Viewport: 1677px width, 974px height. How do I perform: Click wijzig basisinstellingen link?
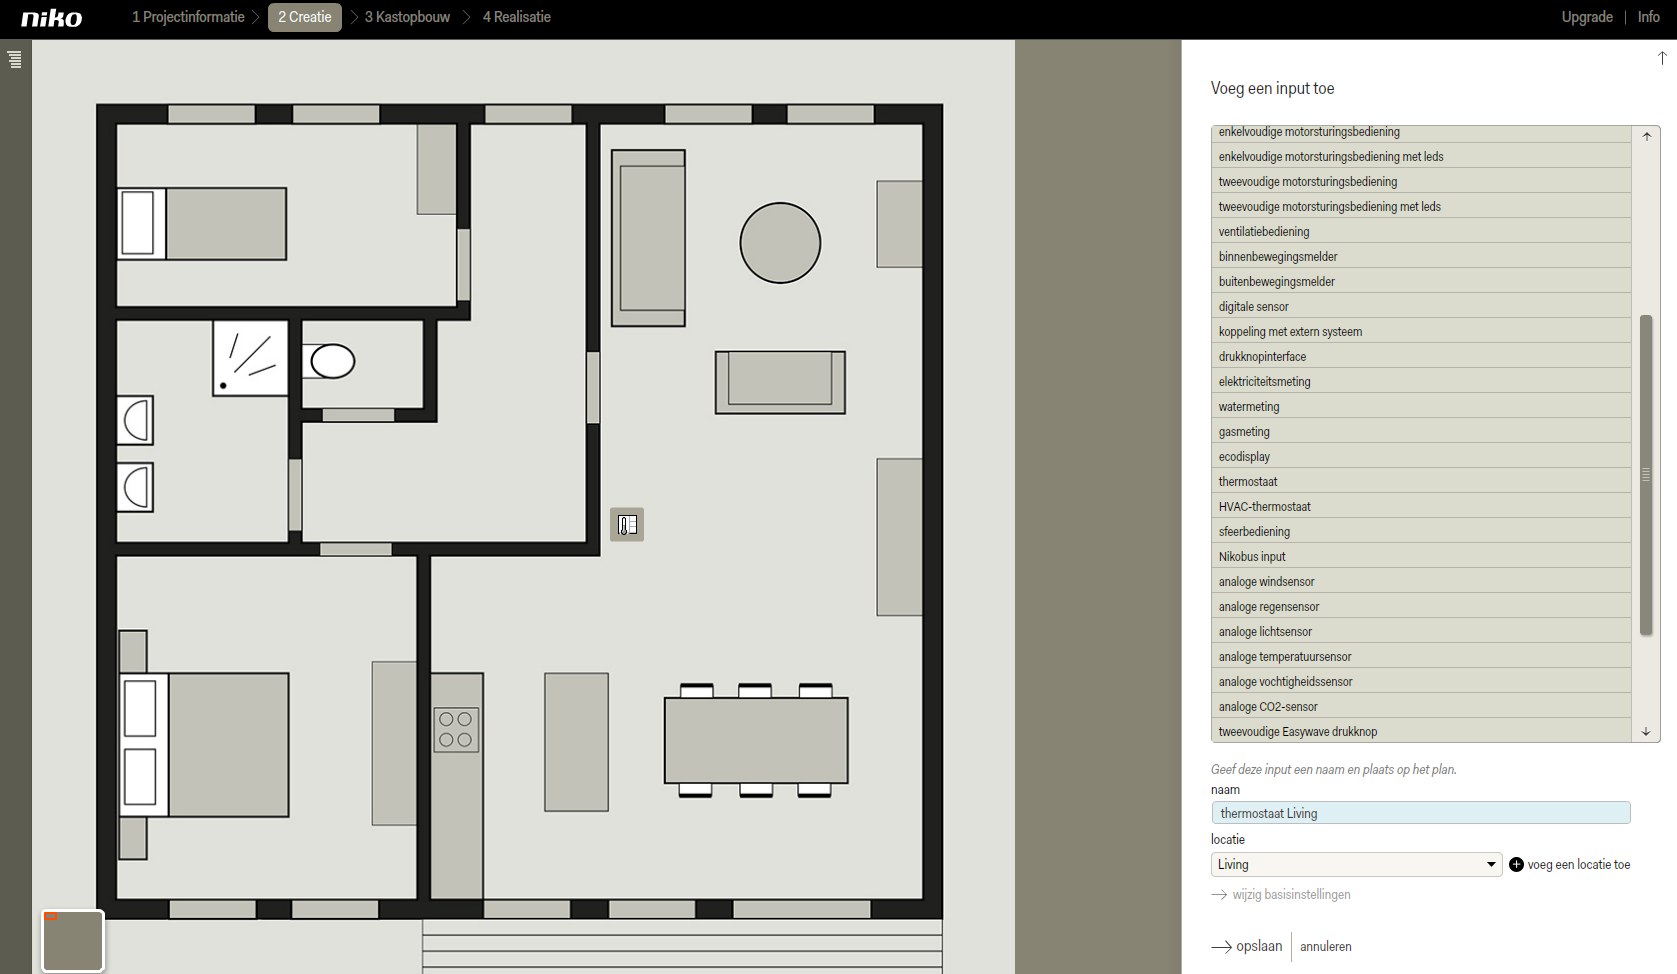1281,895
